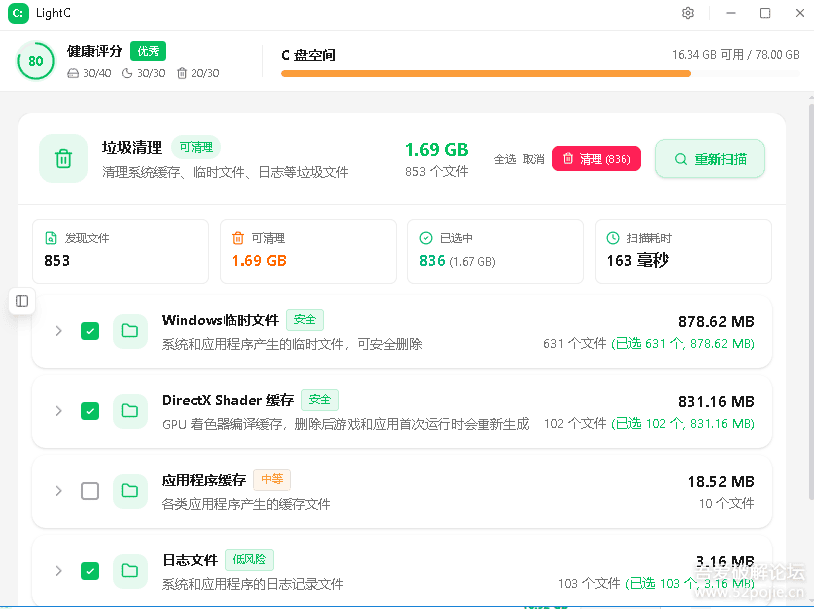Screen dimensions: 814x609
Task: Click the folder icon for DirectX Shader 缓存
Action: click(130, 411)
